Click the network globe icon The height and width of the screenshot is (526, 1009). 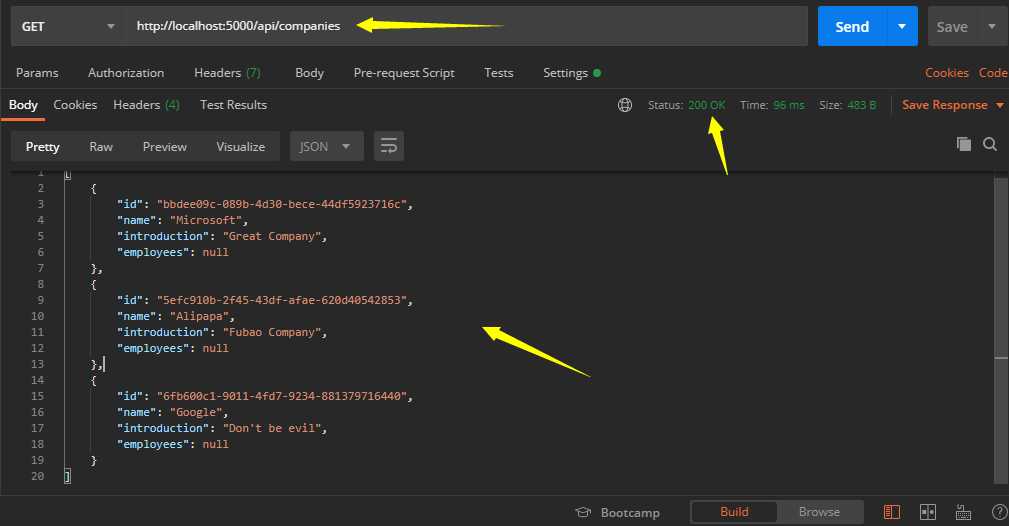click(625, 105)
